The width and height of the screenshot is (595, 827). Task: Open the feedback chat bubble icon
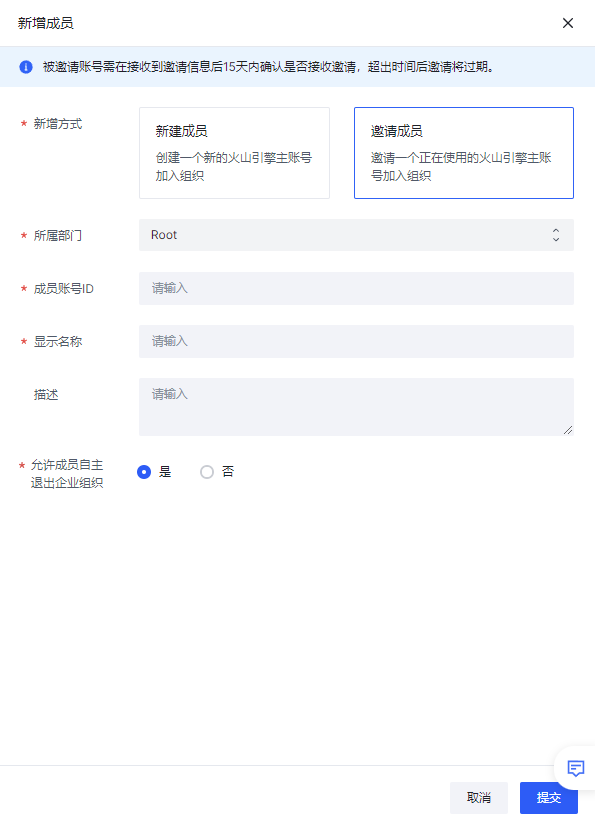[x=575, y=768]
